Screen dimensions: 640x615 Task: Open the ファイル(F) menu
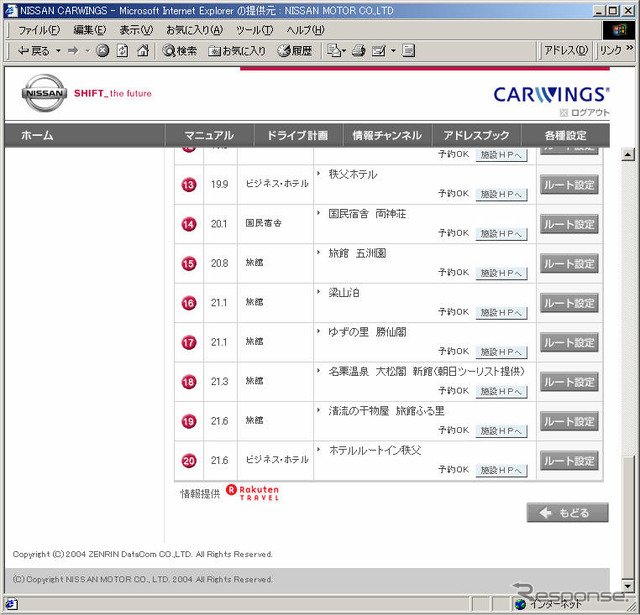(x=39, y=30)
